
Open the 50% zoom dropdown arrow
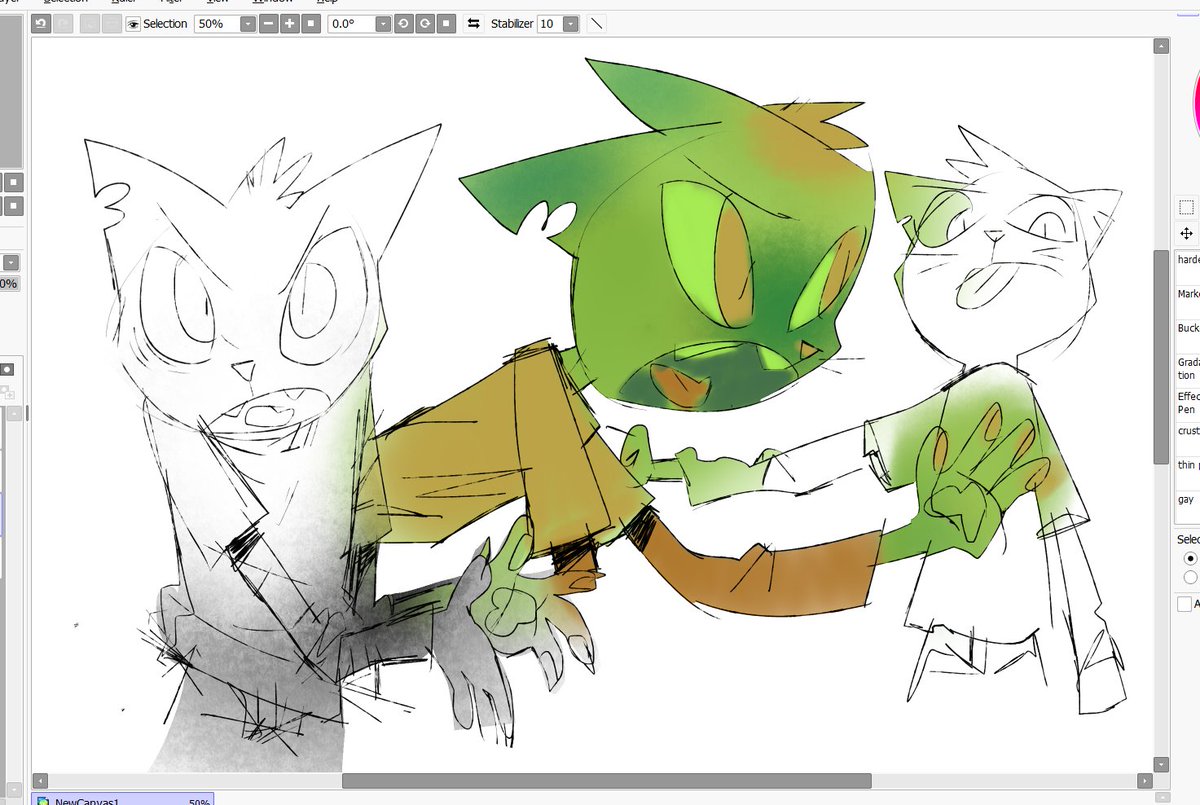[247, 23]
